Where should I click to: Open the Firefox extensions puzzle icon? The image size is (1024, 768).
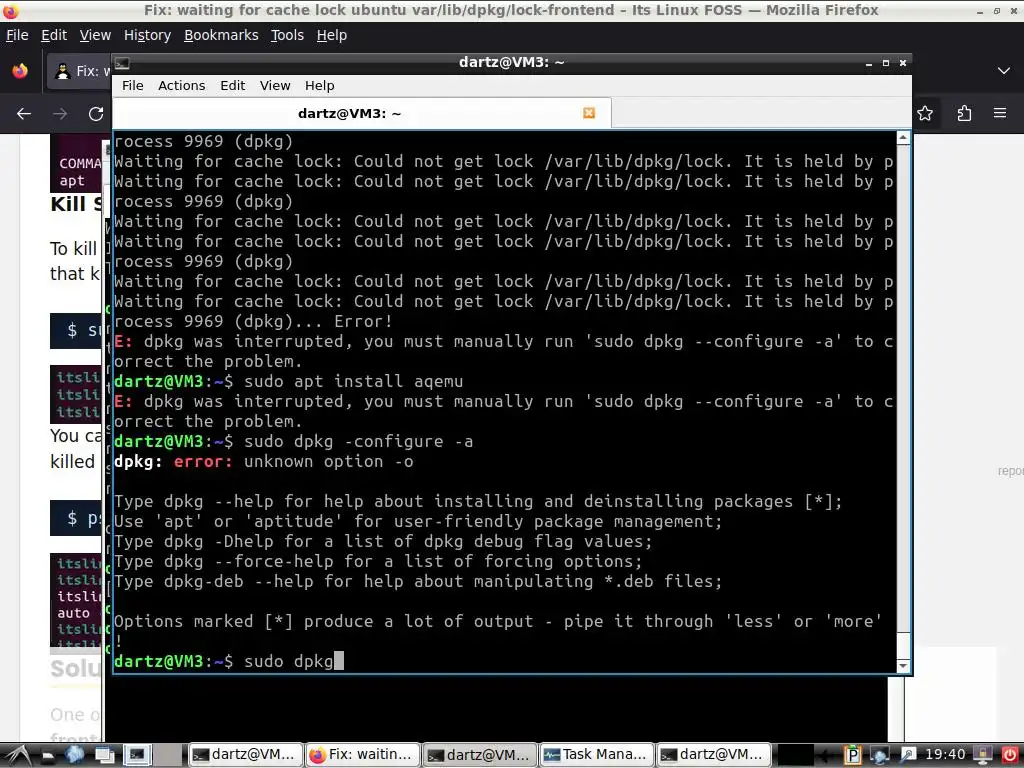(964, 114)
